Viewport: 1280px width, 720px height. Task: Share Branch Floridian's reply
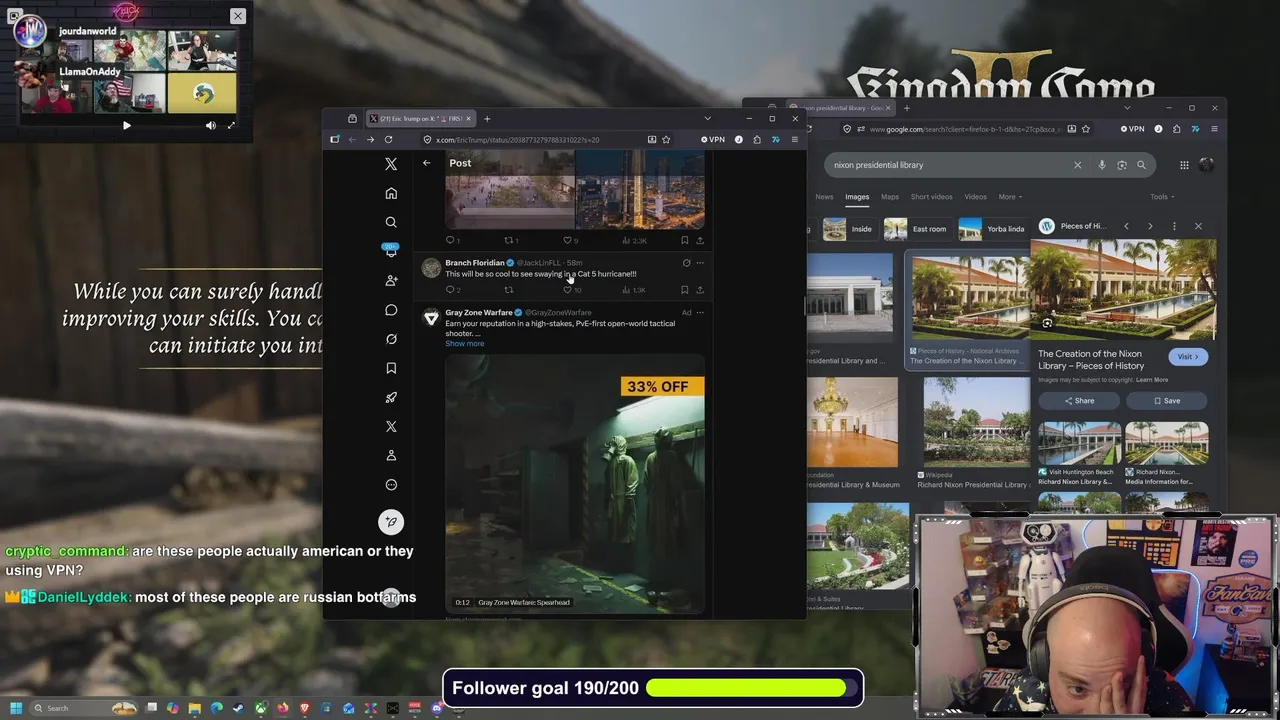700,290
